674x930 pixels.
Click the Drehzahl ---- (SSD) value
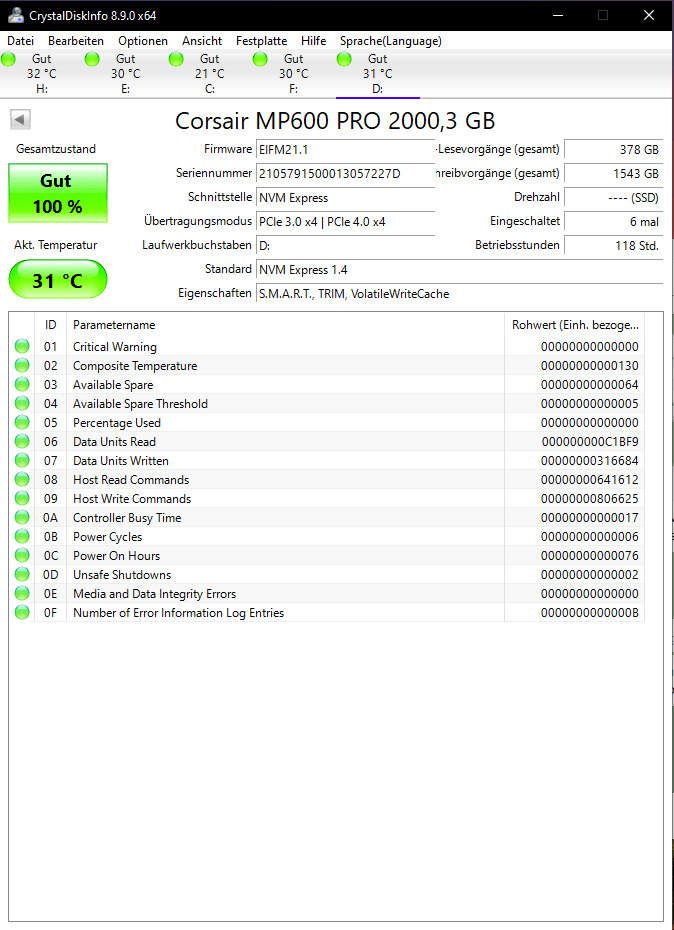[x=613, y=198]
